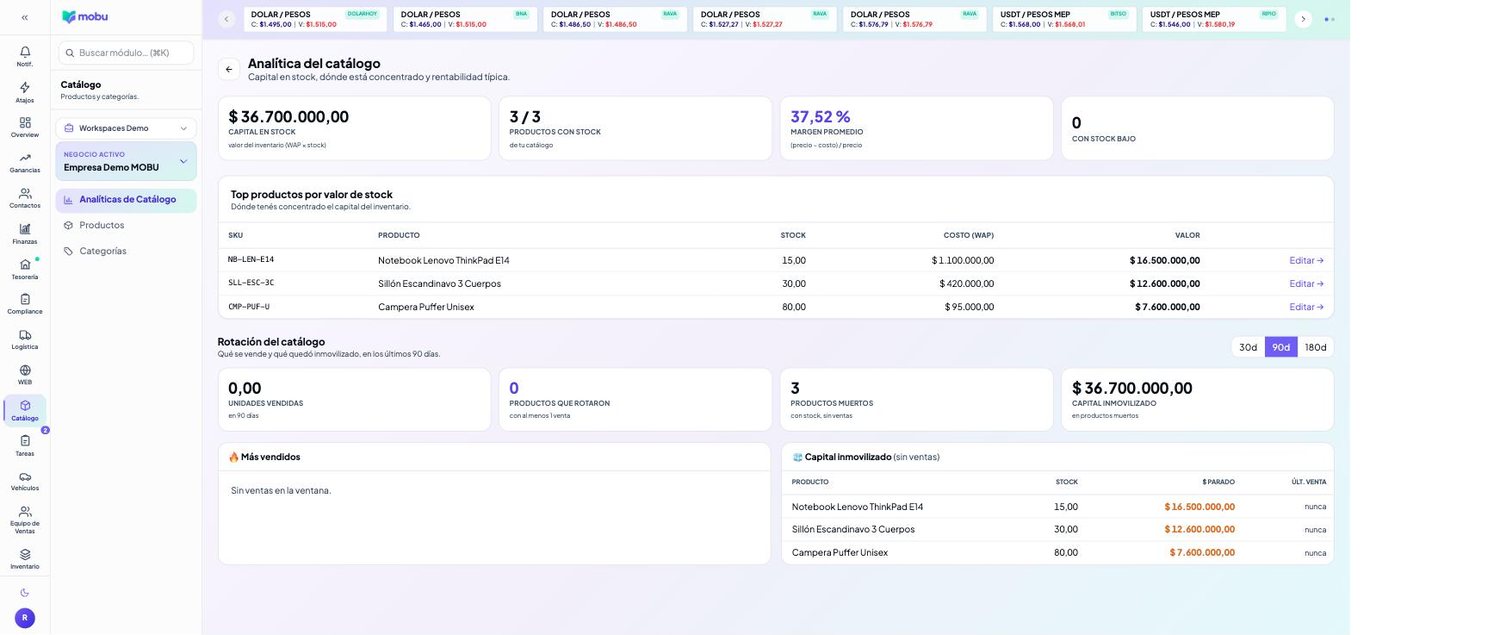Screen dimensions: 1500x635
Task: Click SKU SLL-ESC-3C cell
Action: click(x=251, y=283)
